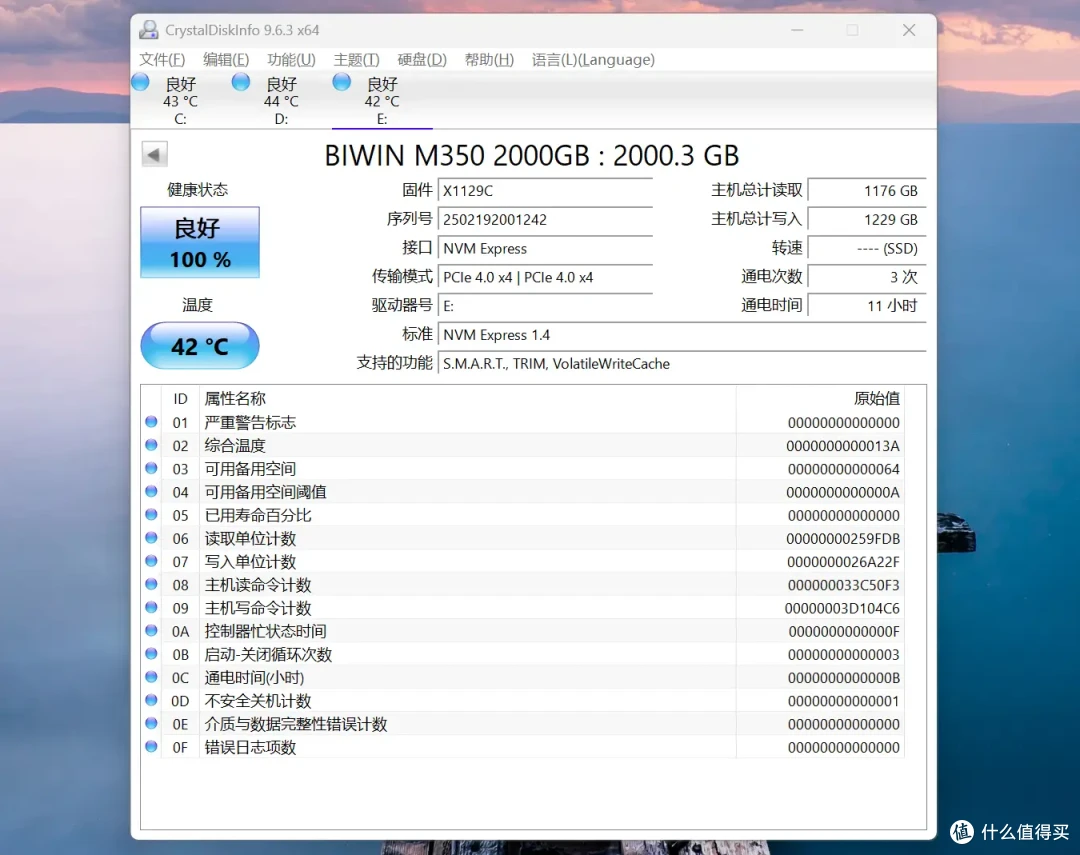Click raw value 0000000026A22F
Viewport: 1080px width, 855px height.
tap(843, 562)
